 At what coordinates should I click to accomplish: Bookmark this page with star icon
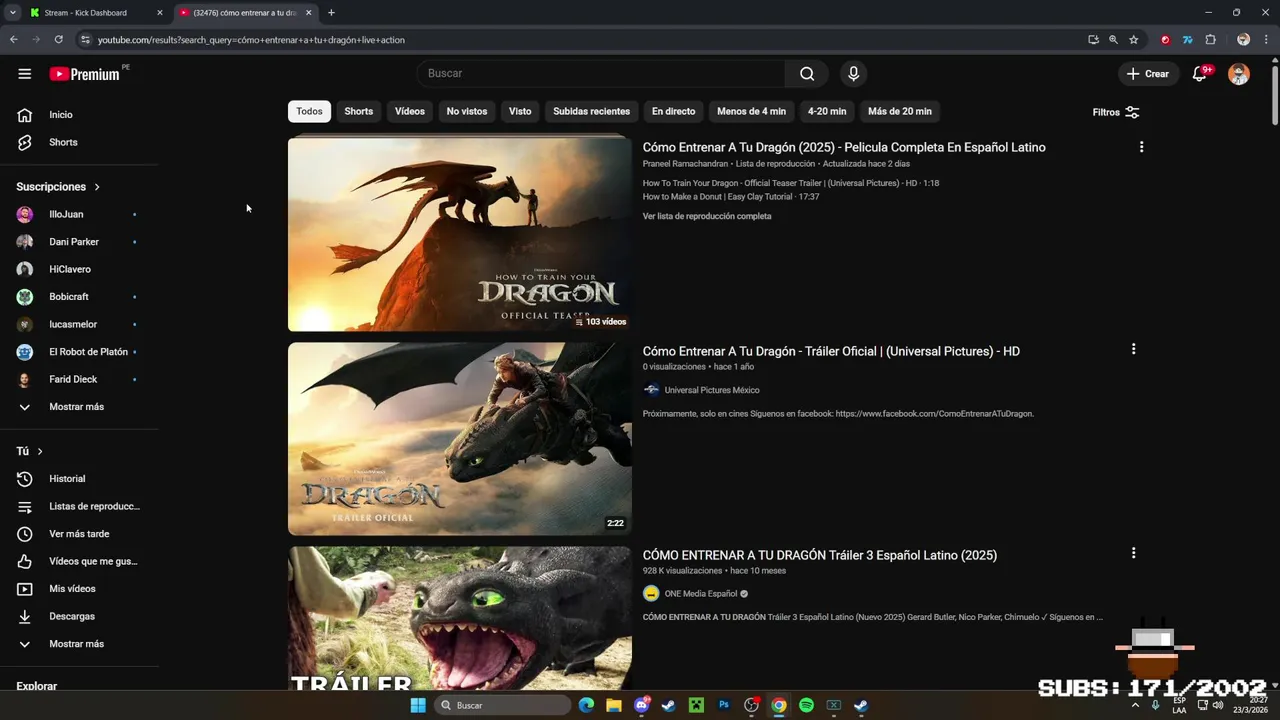pos(1133,40)
